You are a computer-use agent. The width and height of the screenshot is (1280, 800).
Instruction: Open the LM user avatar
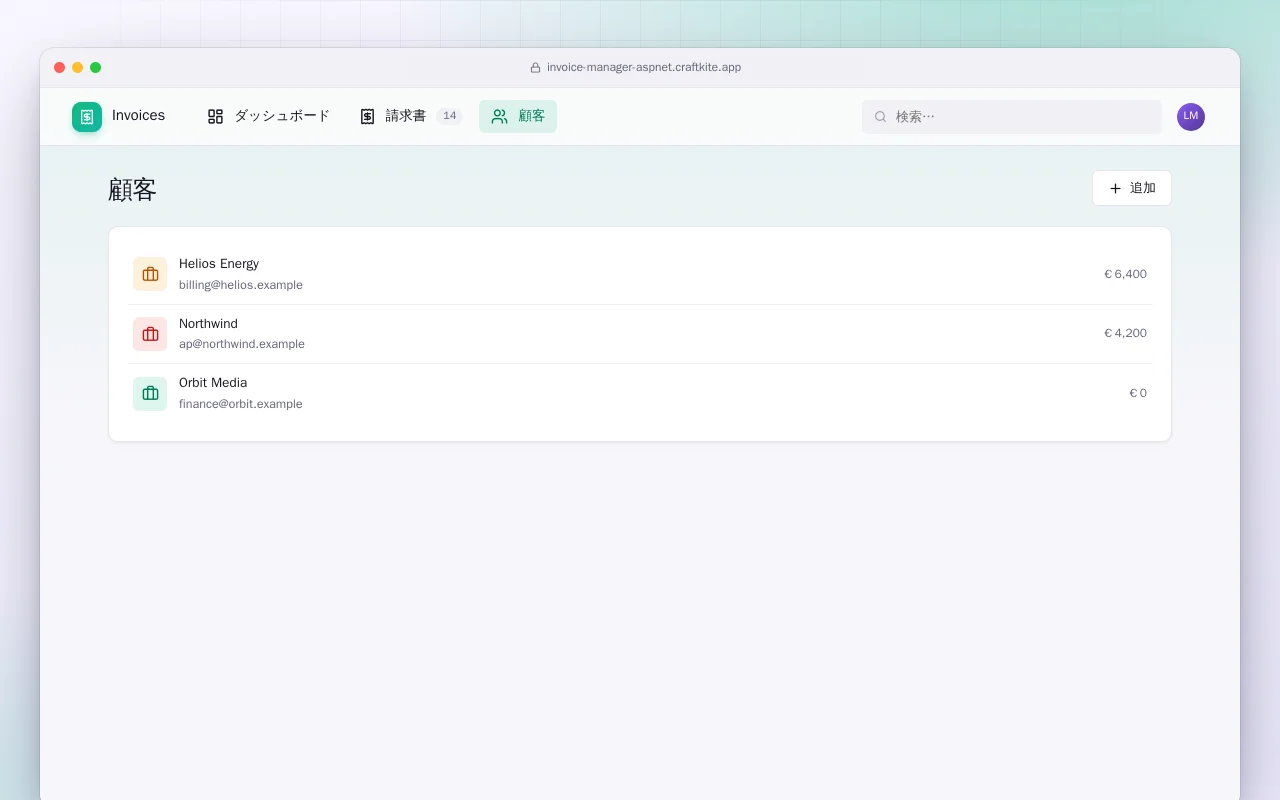point(1191,117)
